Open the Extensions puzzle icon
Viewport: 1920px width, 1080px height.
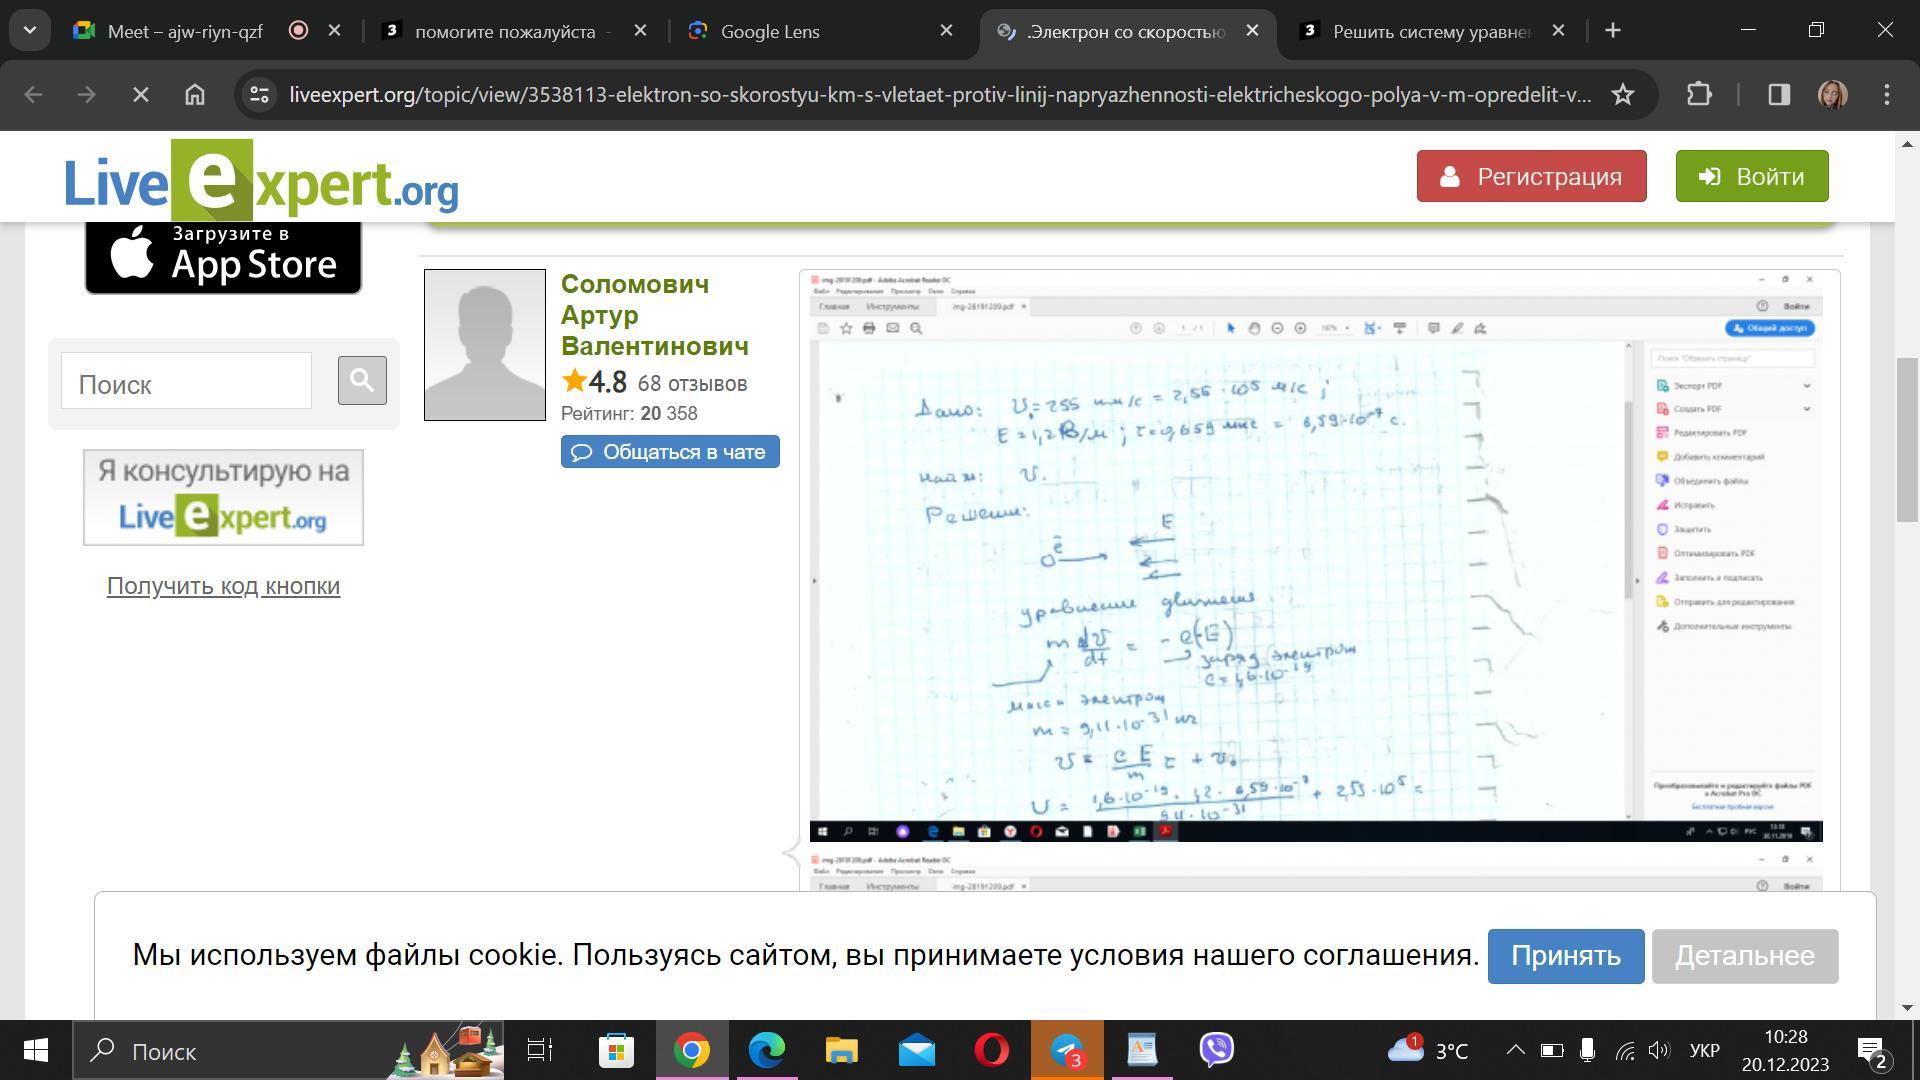point(1699,95)
